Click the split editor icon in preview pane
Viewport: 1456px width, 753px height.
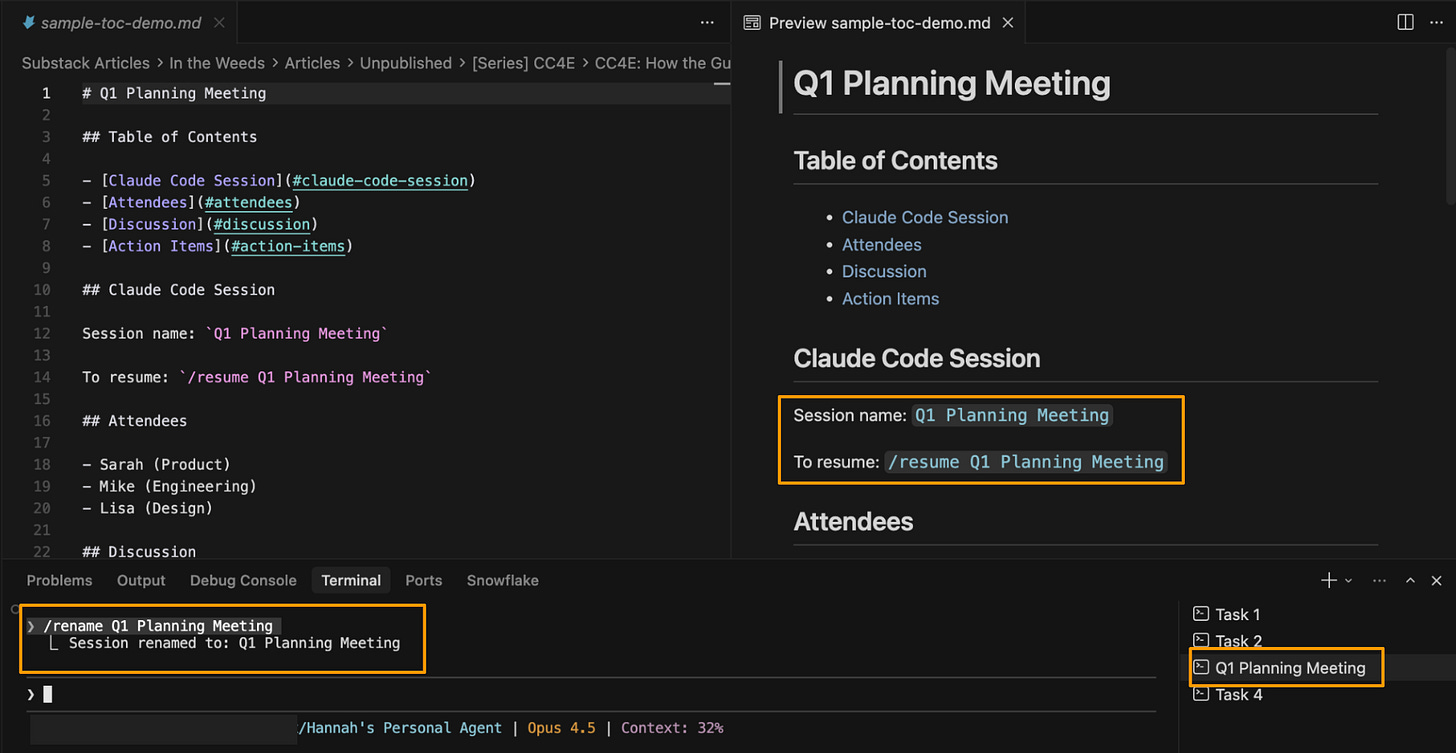click(1405, 22)
